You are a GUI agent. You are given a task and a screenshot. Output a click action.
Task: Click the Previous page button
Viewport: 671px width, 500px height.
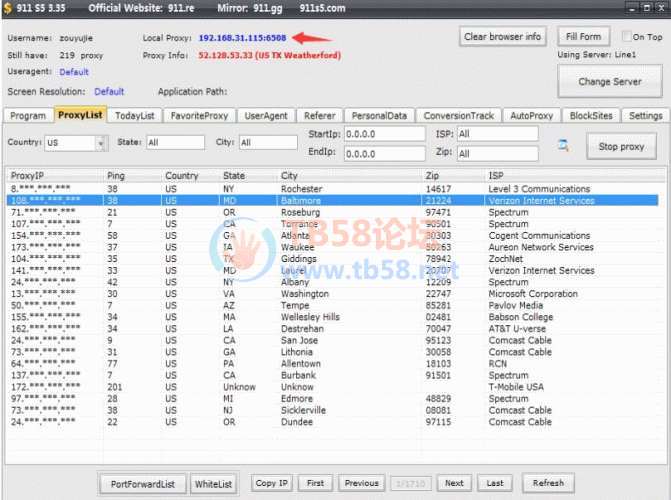[x=362, y=483]
